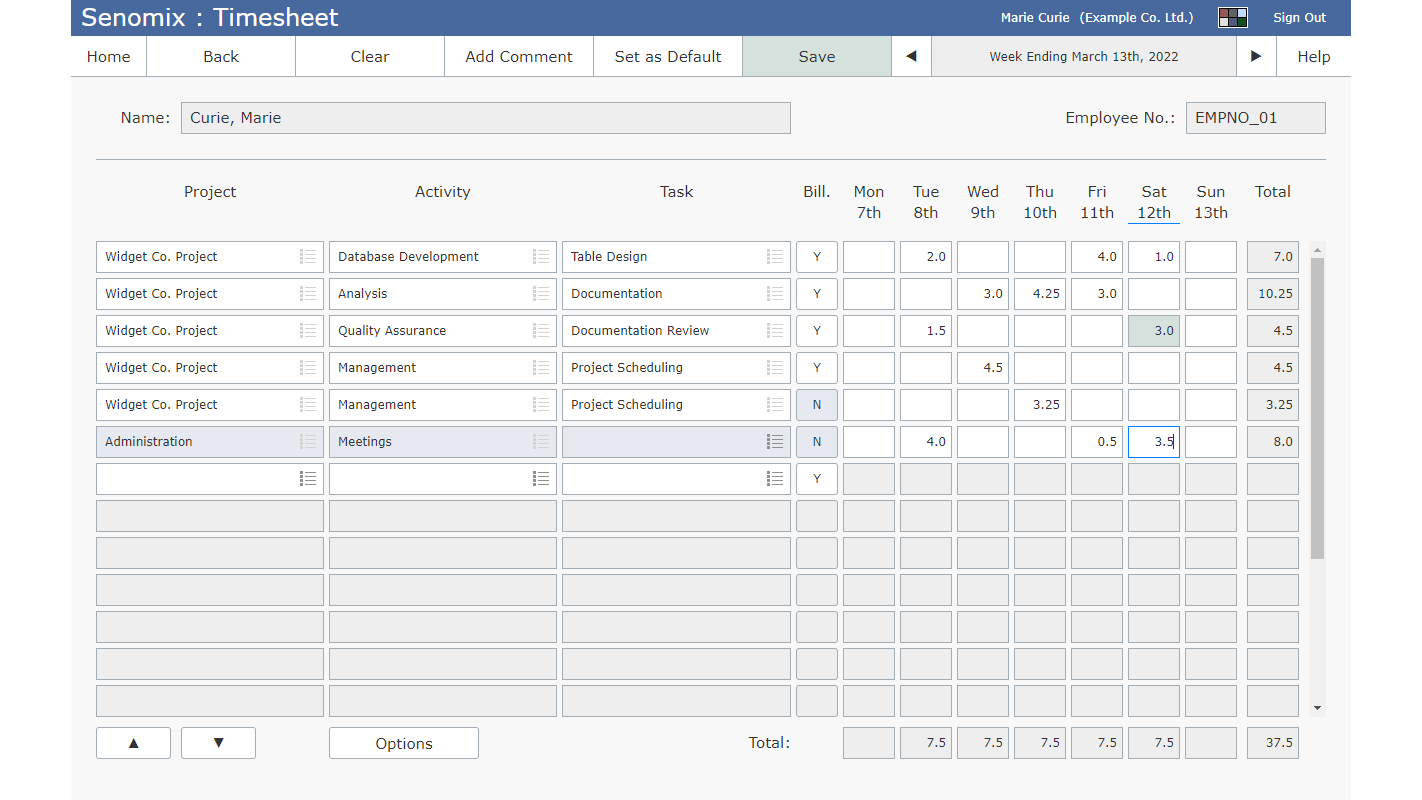1422x800 pixels.
Task: Click the Options button
Action: [x=403, y=743]
